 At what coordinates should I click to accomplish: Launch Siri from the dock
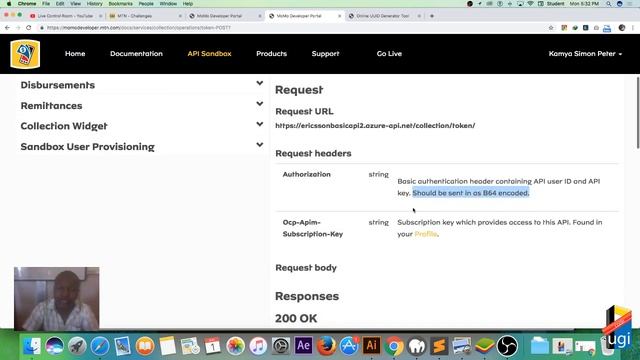[x=54, y=346]
